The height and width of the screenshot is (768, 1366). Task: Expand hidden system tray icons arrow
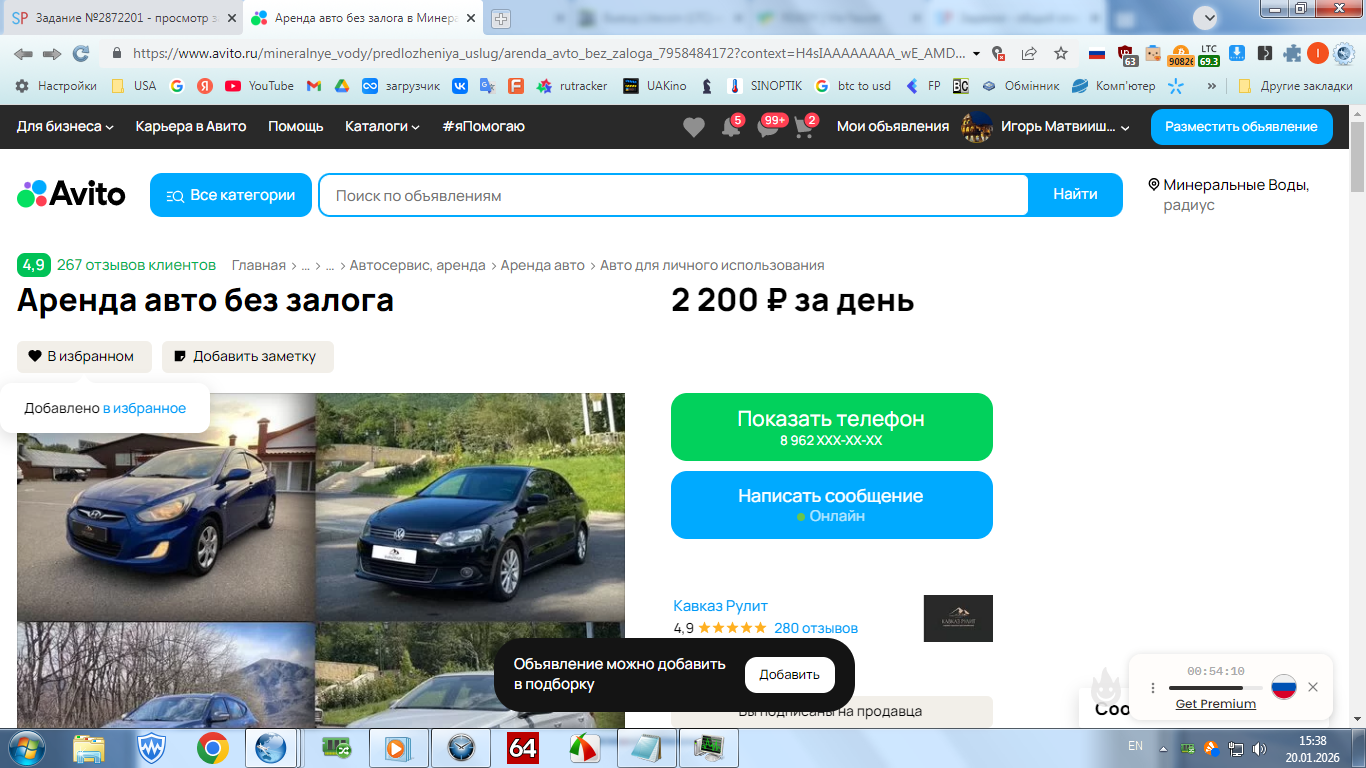1163,748
